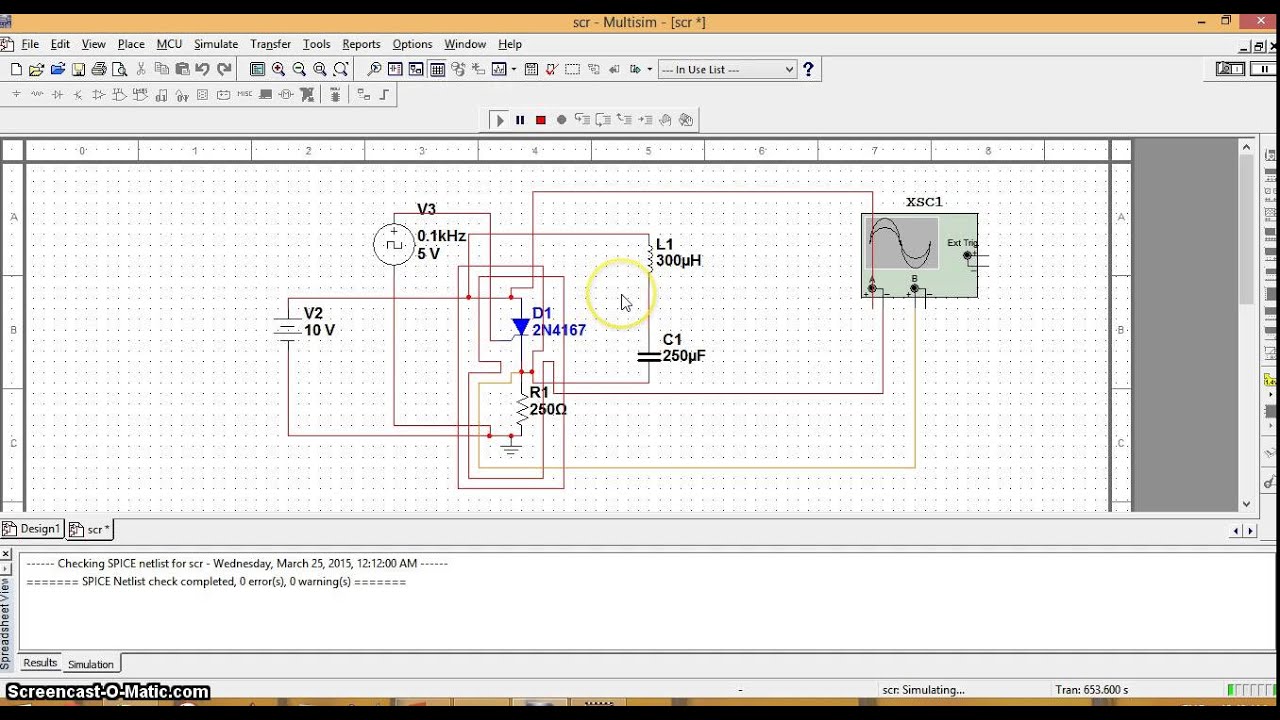Place an Indicator component
This screenshot has height=720, width=1280.
(202, 94)
